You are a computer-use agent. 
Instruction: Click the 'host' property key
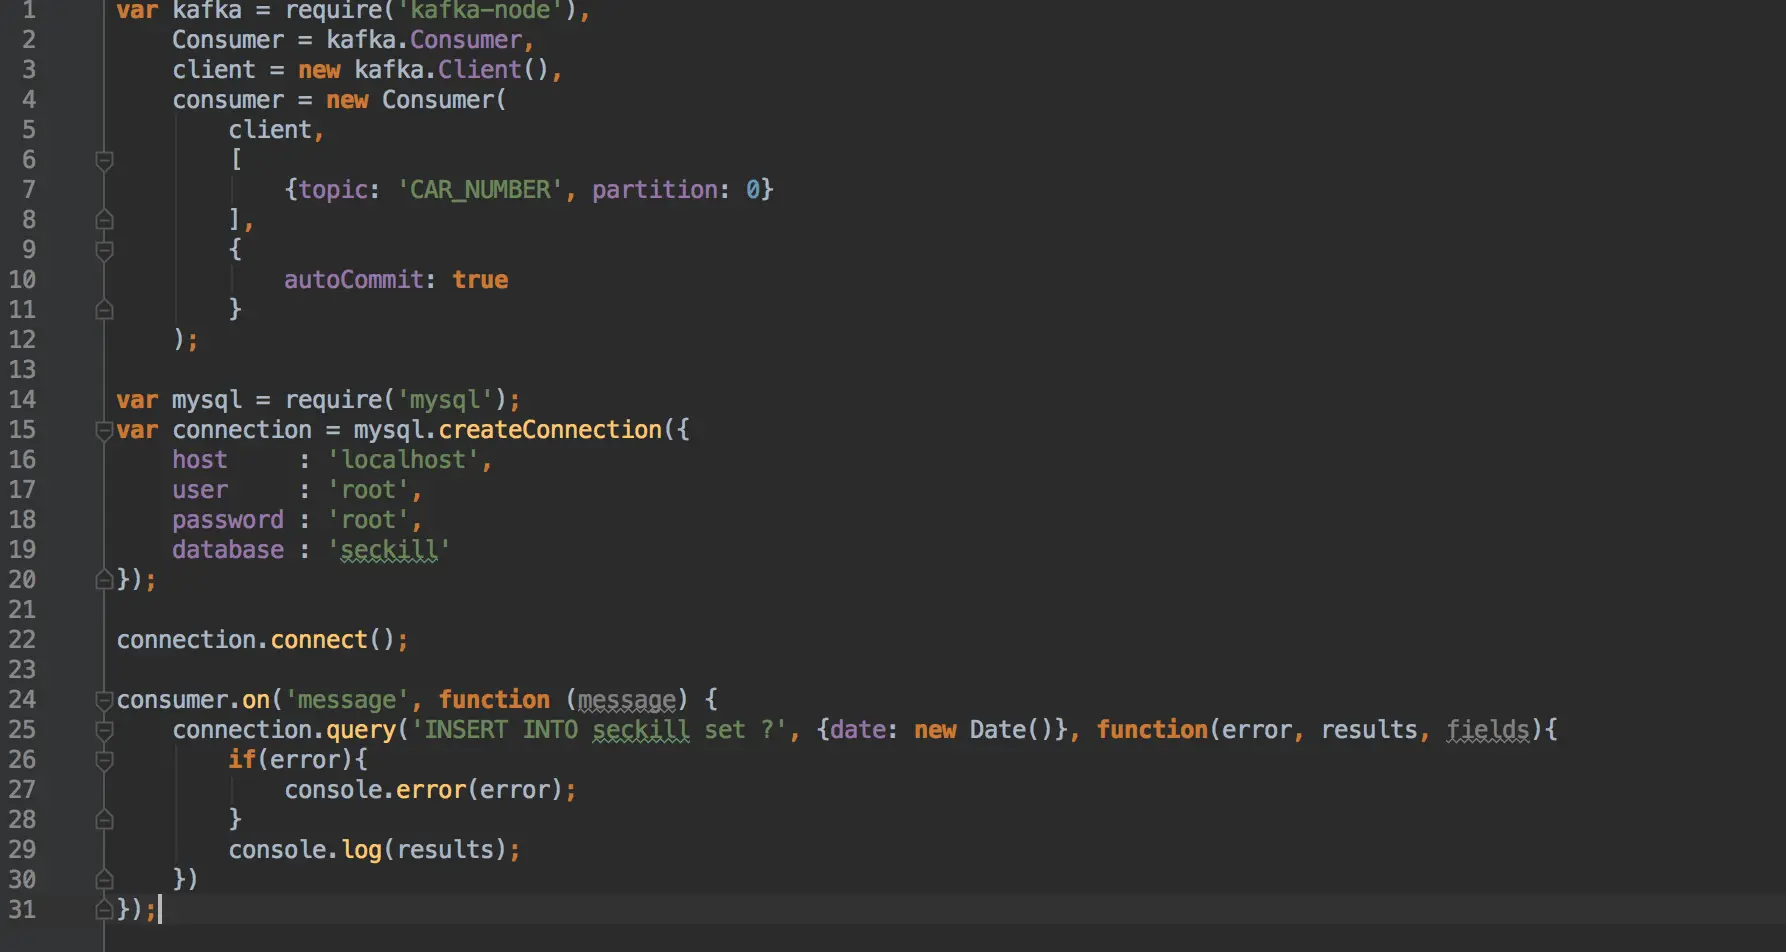[200, 460]
